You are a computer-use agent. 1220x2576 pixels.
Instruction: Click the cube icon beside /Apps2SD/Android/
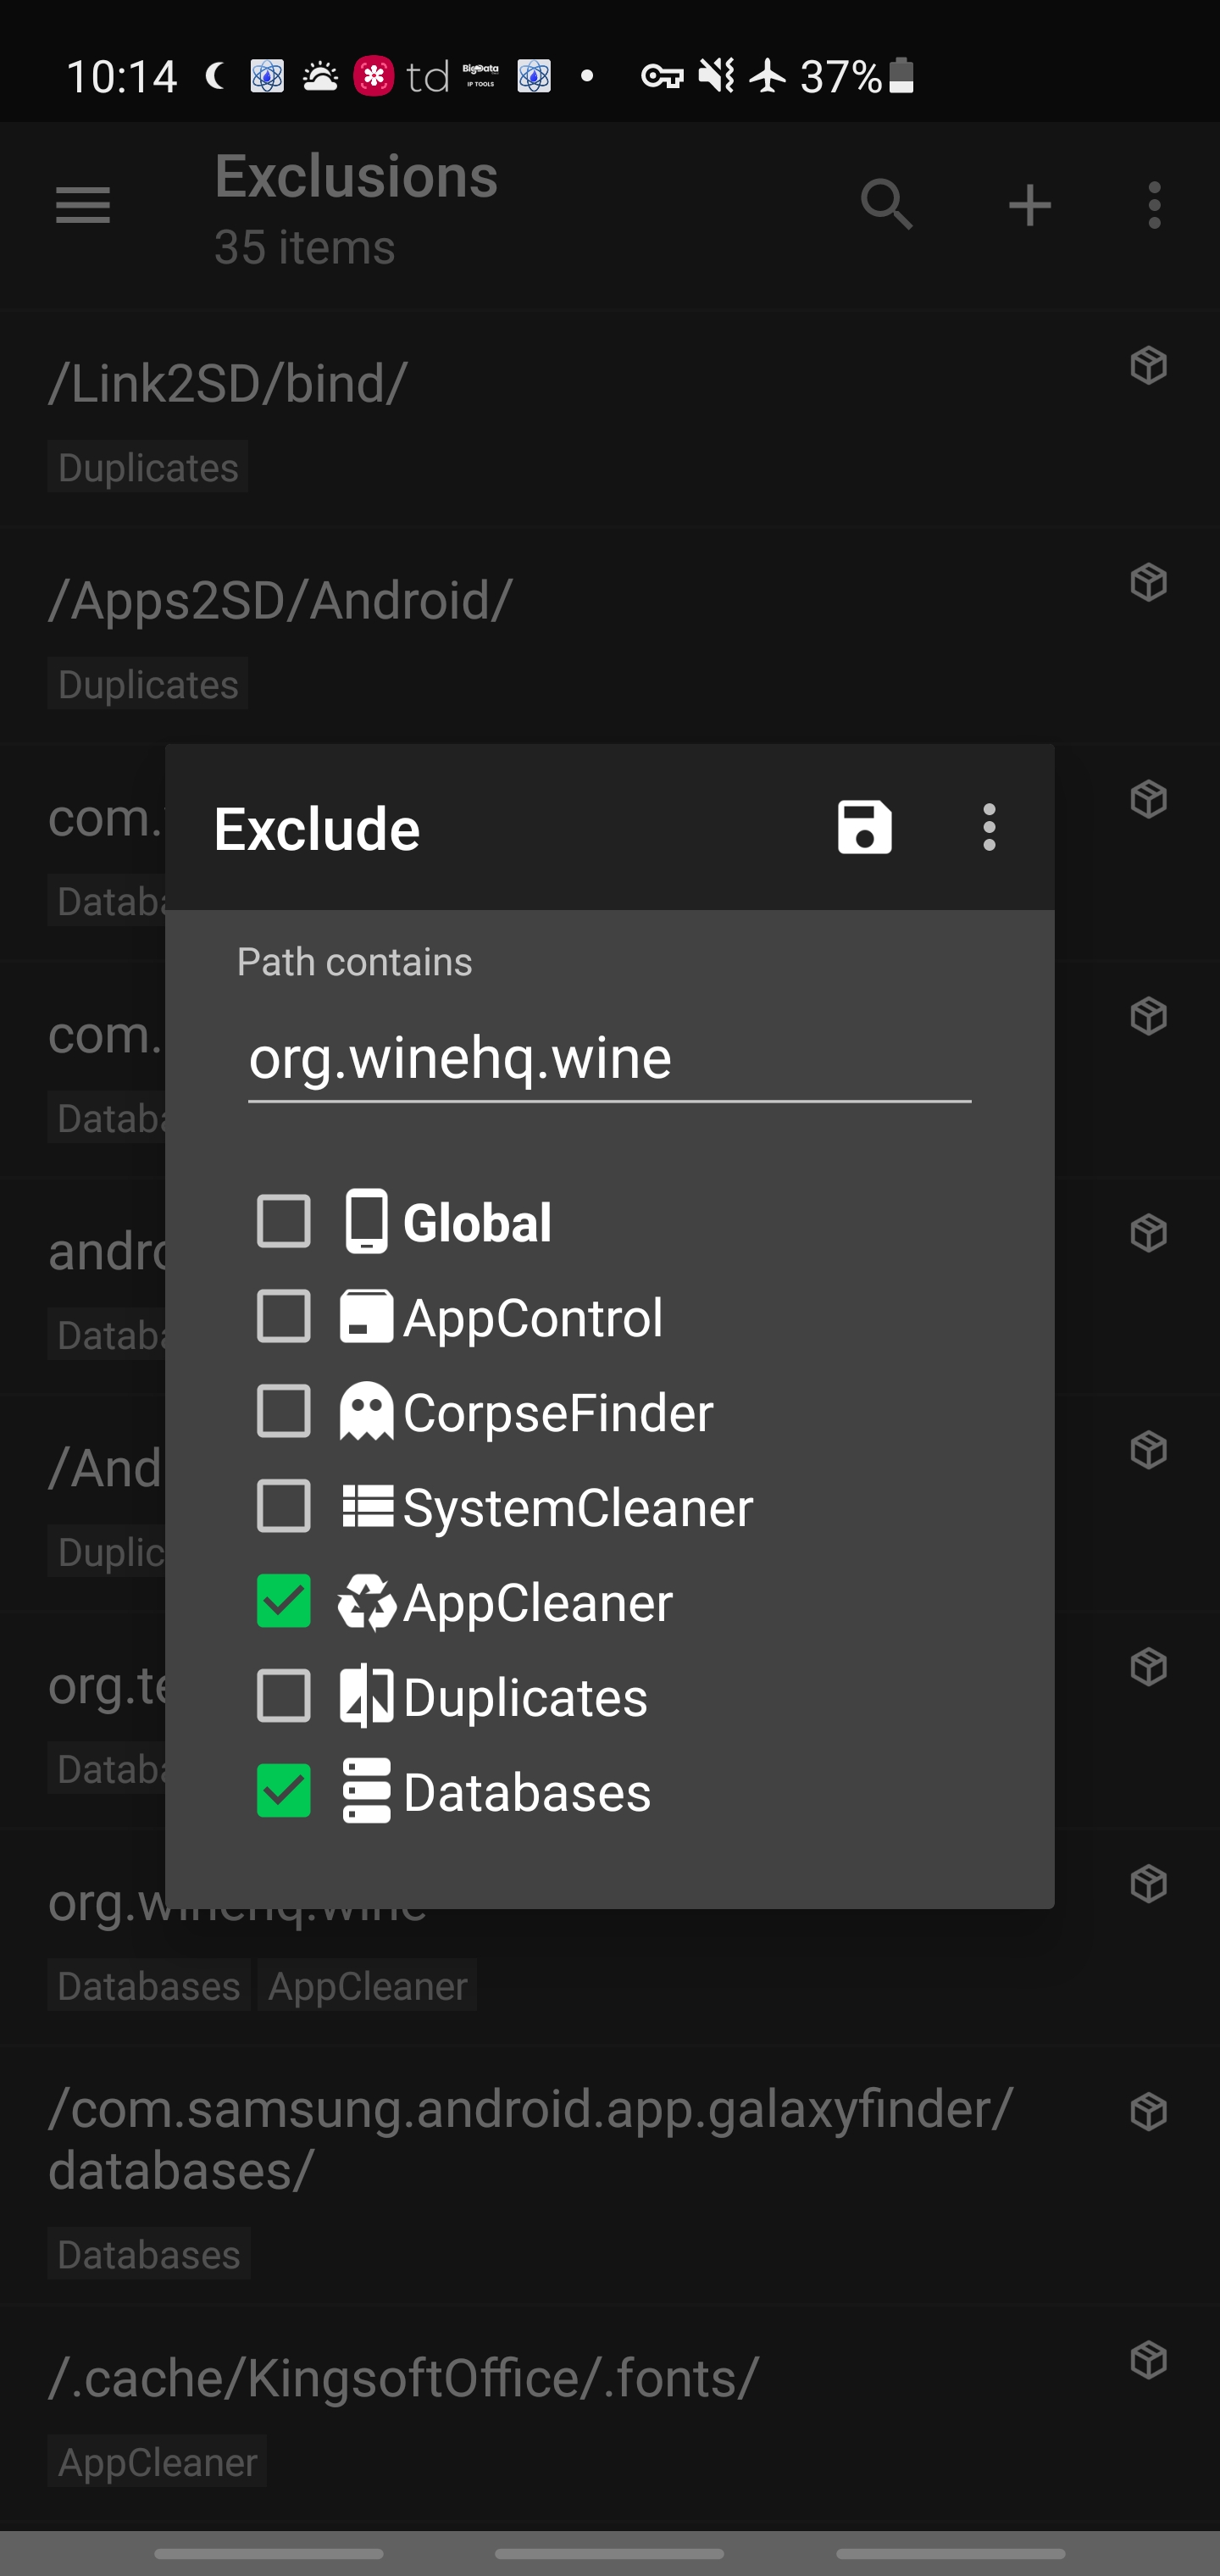click(x=1148, y=582)
